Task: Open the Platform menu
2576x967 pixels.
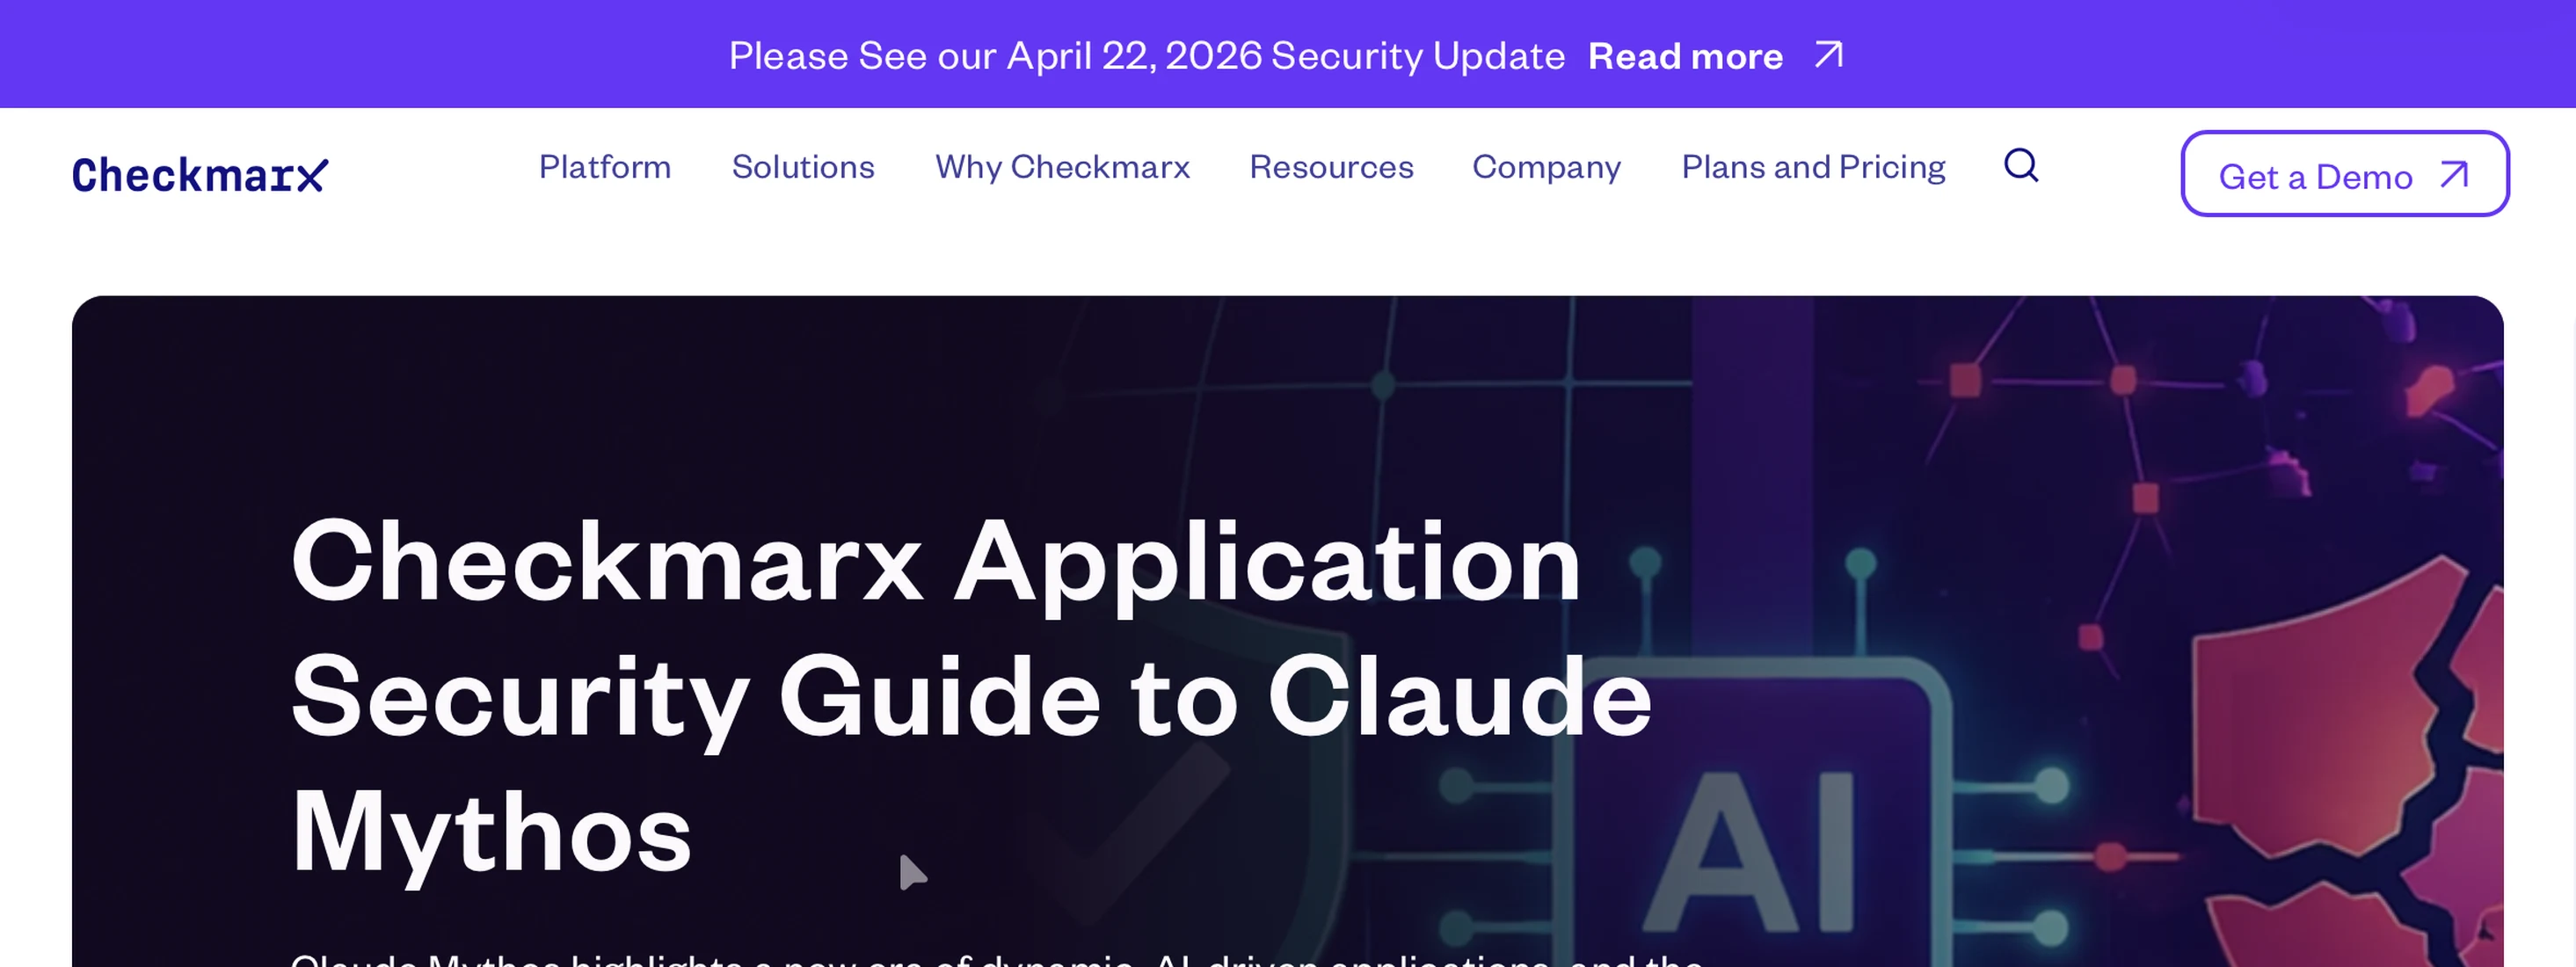Action: click(605, 167)
